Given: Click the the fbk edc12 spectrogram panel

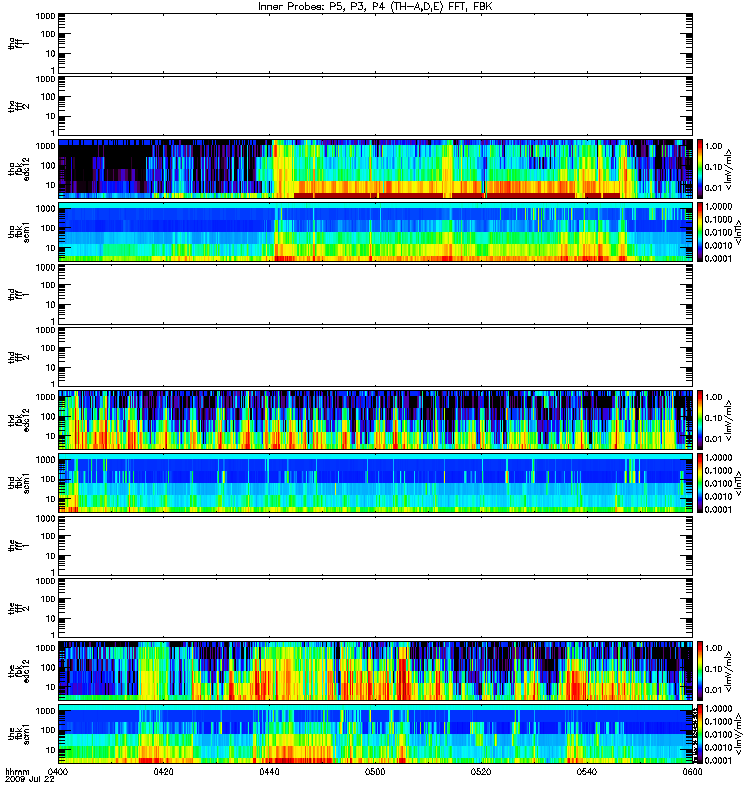Looking at the screenshot, I should [x=376, y=671].
